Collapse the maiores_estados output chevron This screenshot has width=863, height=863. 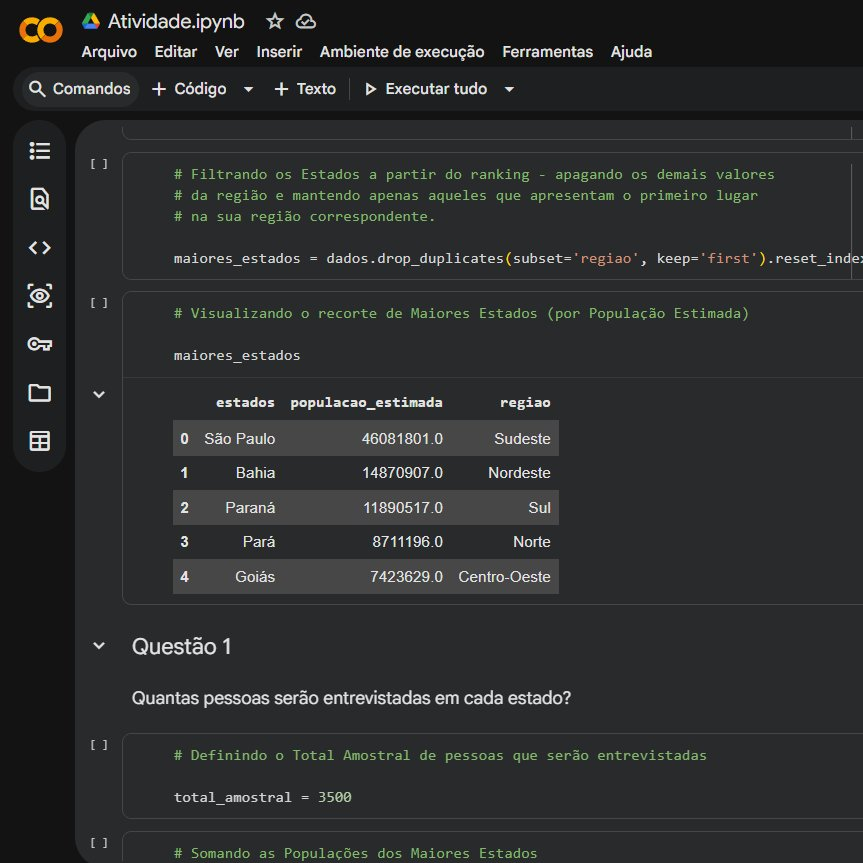[x=99, y=394]
